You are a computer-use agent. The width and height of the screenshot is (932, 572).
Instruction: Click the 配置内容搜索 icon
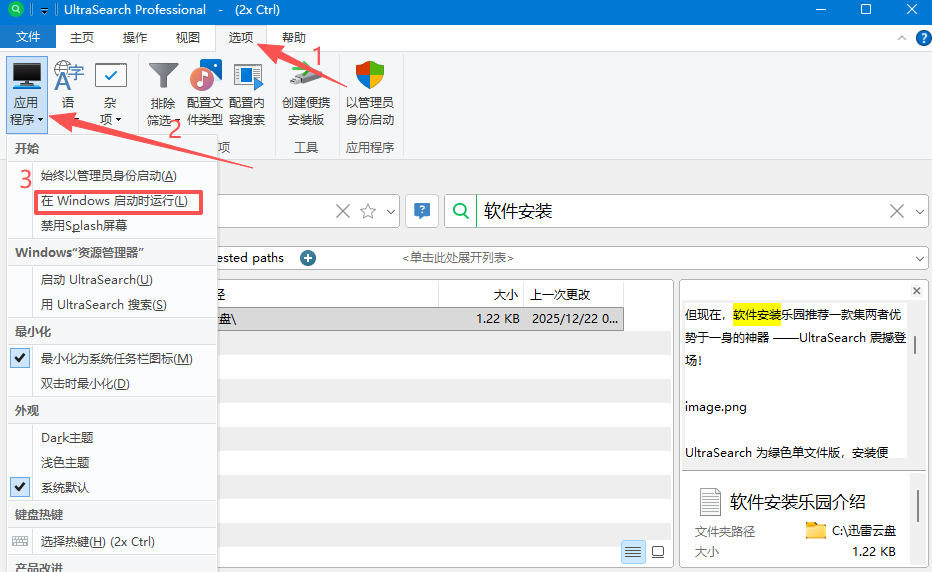246,77
